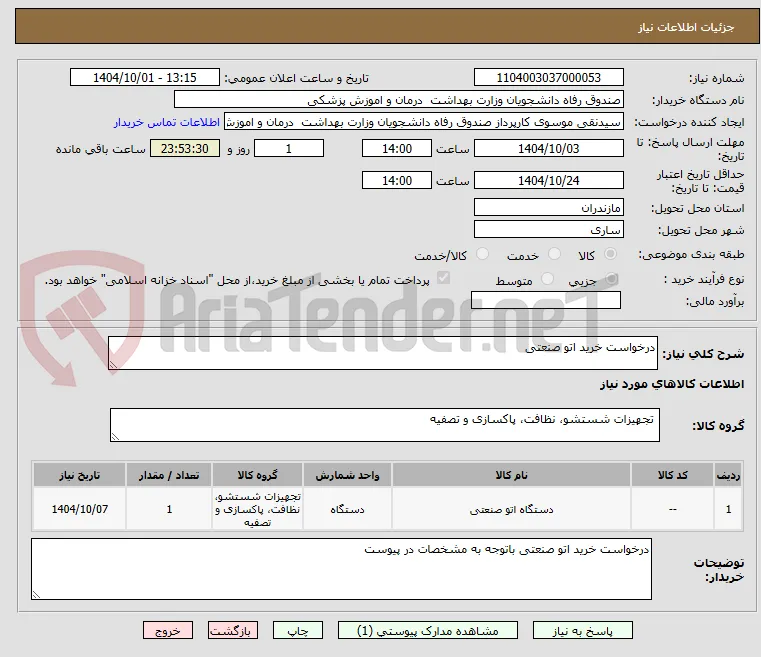Open مشاهده مدارک پیوستی (1) attachments
Viewport: 761px width, 657px height.
[x=428, y=630]
